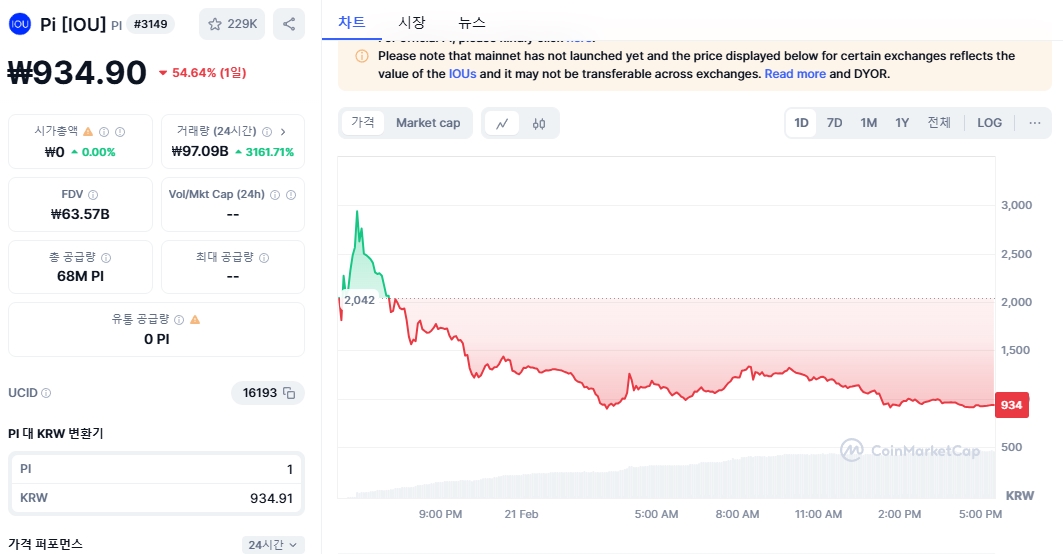Click second info icon beside 시가총액
1063x554 pixels.
pos(120,132)
